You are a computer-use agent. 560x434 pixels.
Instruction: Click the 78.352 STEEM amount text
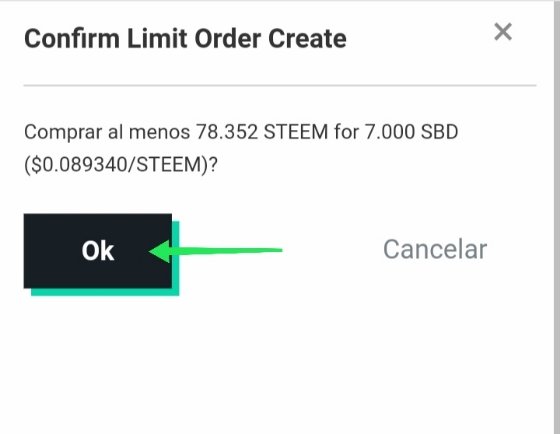[261, 132]
